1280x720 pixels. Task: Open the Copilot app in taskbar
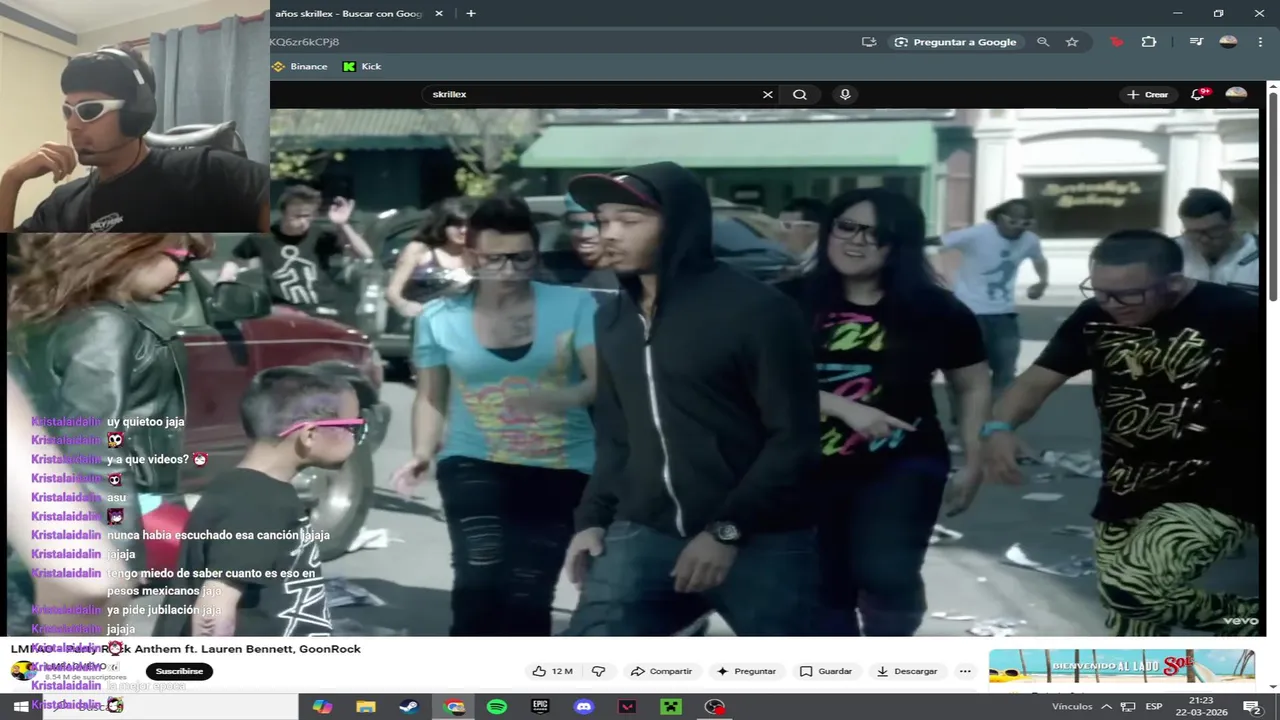[x=322, y=706]
